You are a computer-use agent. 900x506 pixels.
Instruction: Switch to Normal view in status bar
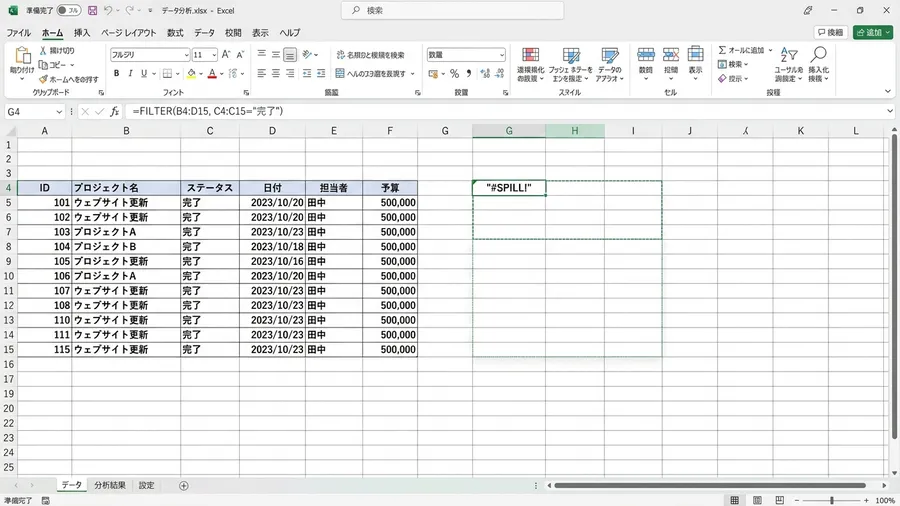(x=734, y=500)
